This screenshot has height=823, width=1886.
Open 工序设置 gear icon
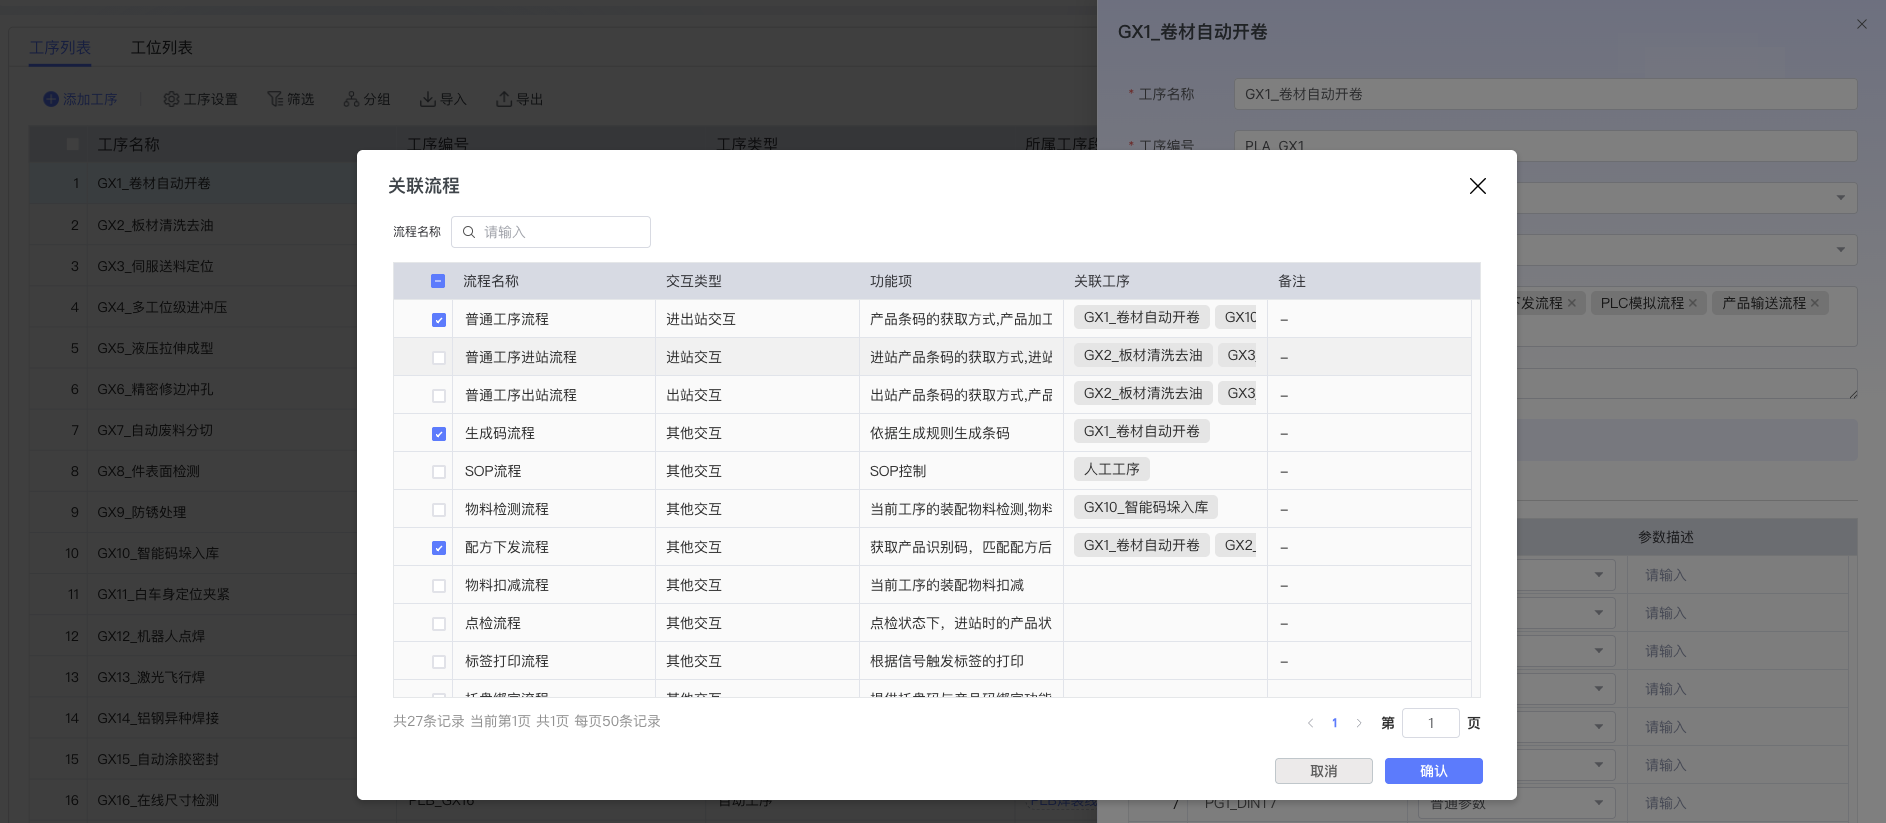(171, 99)
